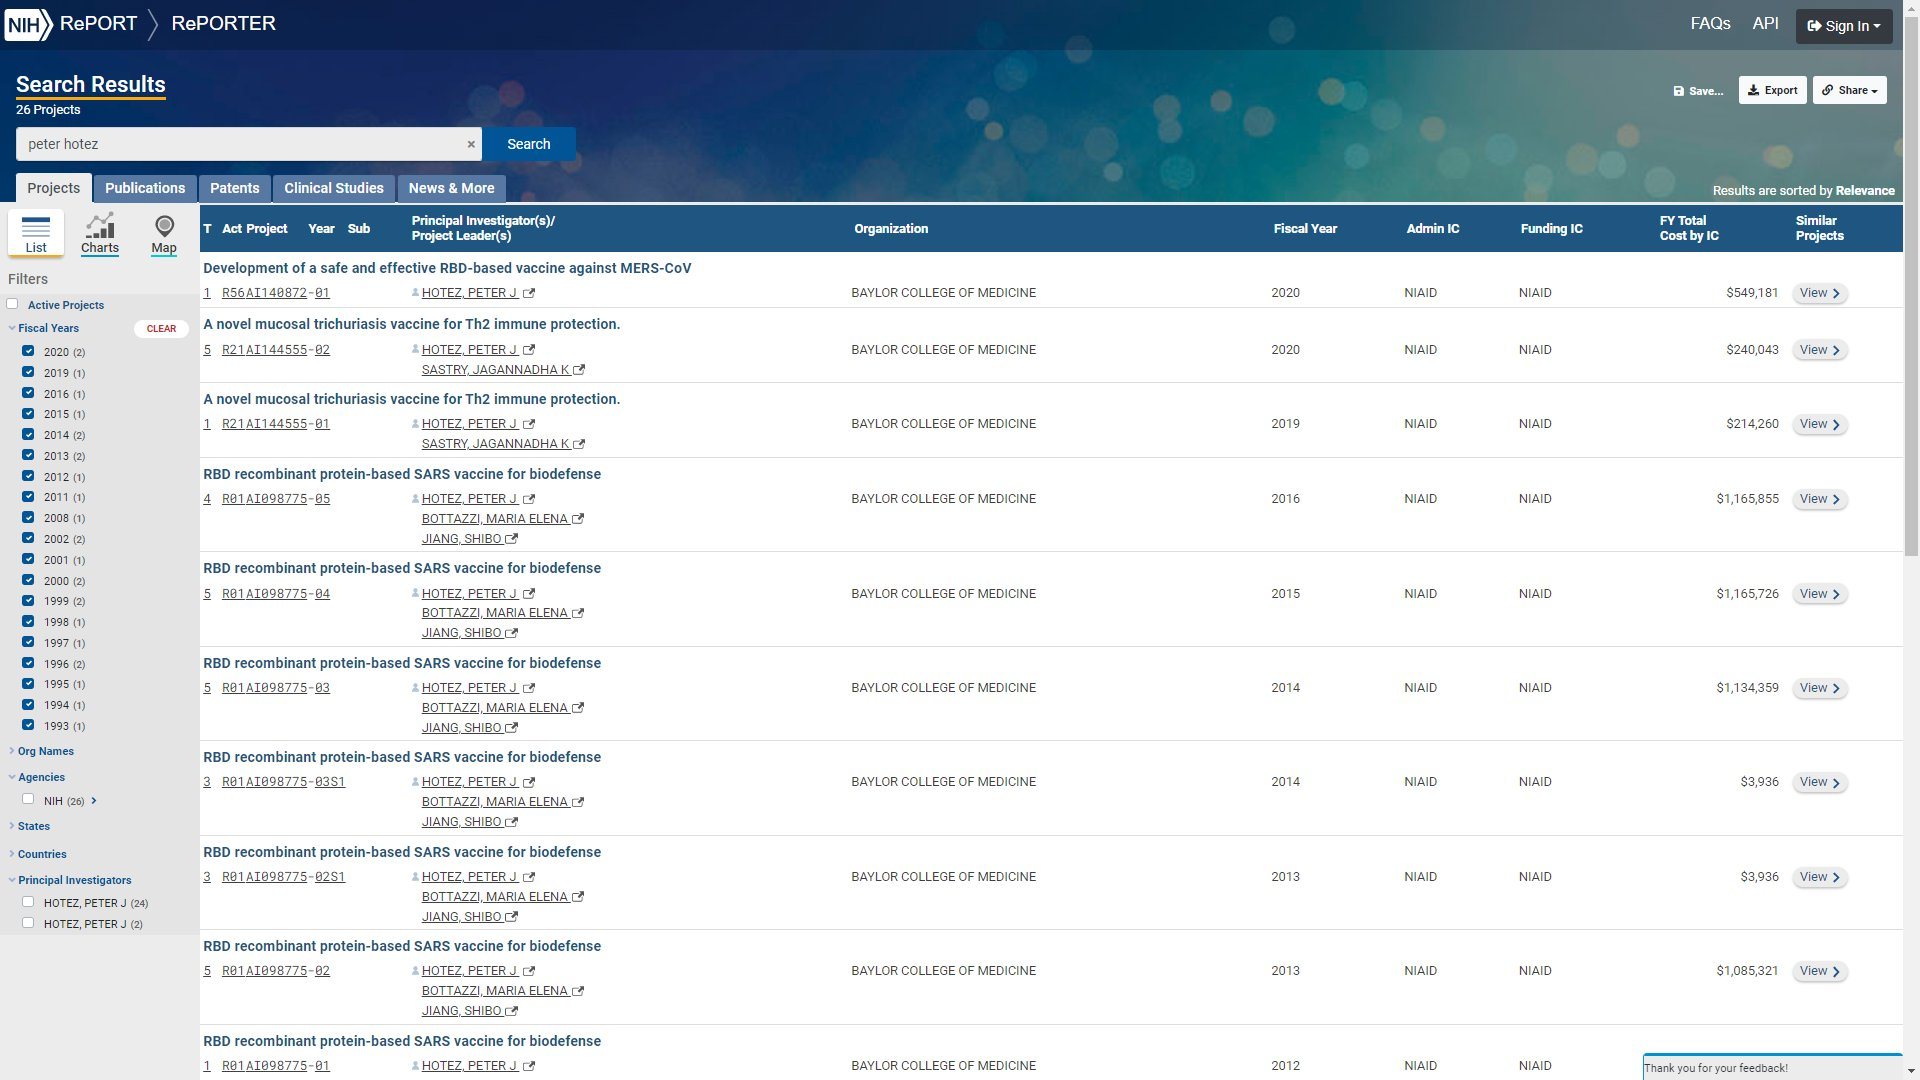Uncheck fiscal year 2016 filter
1920x1080 pixels.
pos(28,393)
